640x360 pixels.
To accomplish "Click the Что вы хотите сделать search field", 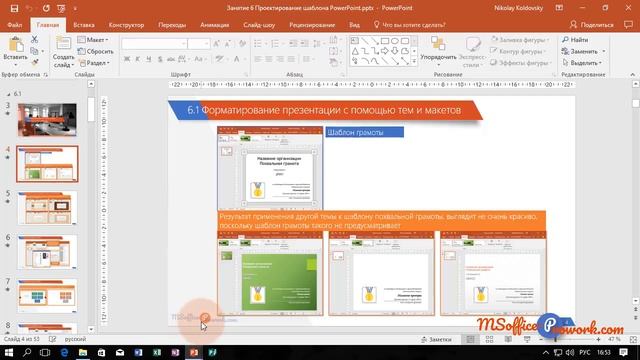I will (409, 25).
